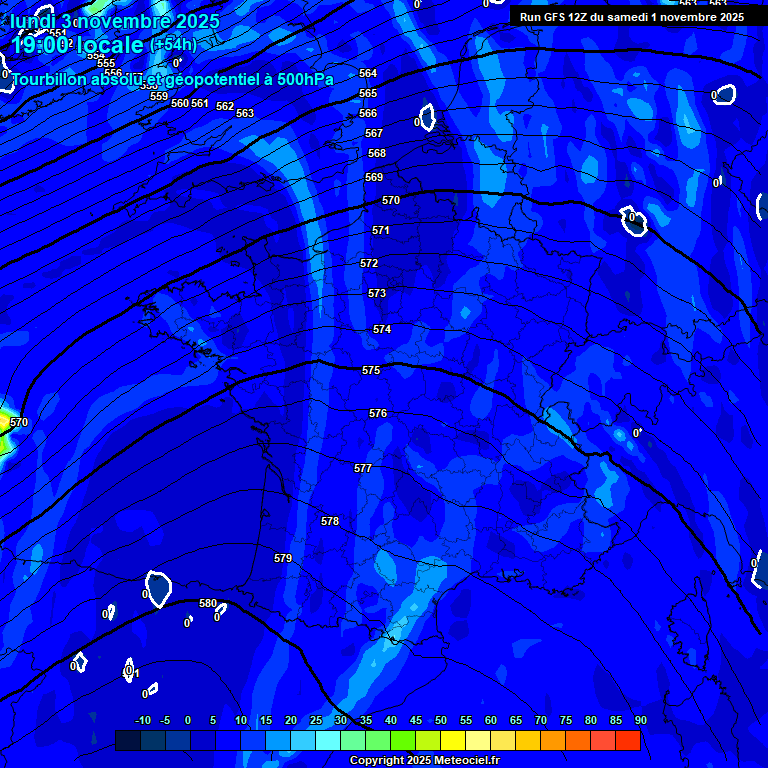Select the 564 contour label near the top
The width and height of the screenshot is (768, 768).
pos(368,73)
